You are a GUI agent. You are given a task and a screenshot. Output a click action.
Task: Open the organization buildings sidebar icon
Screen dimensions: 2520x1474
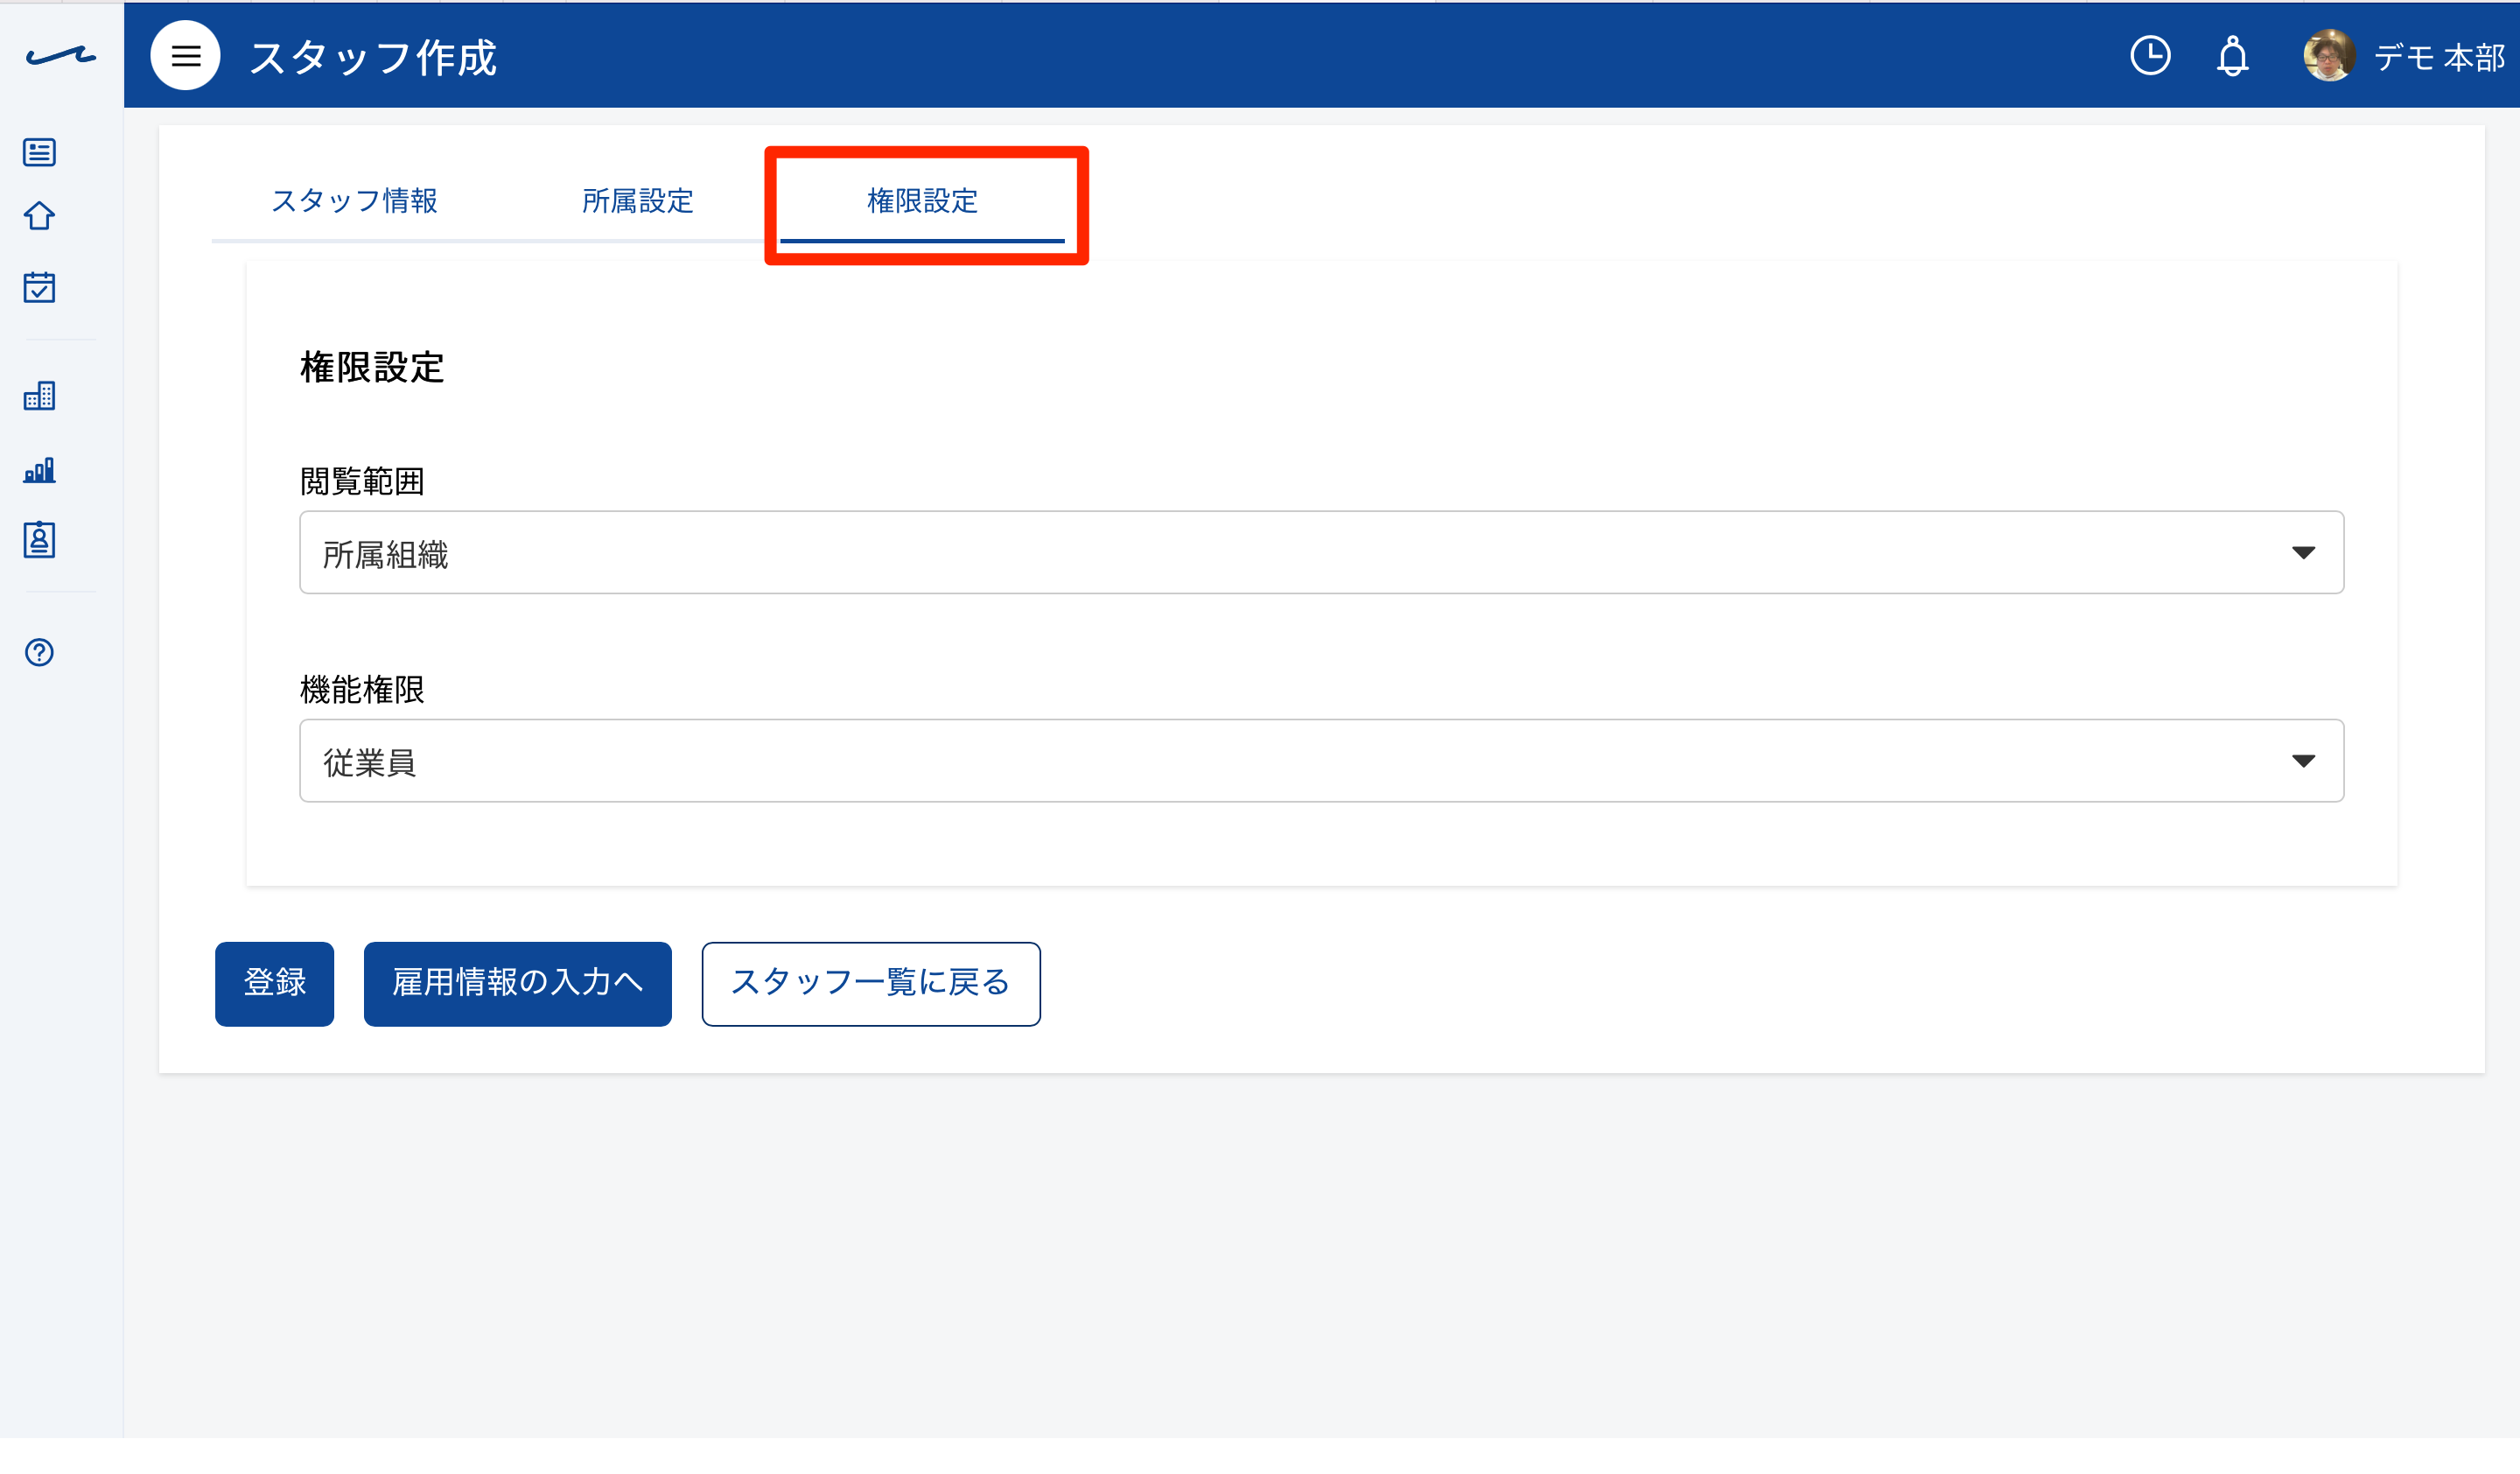tap(39, 396)
